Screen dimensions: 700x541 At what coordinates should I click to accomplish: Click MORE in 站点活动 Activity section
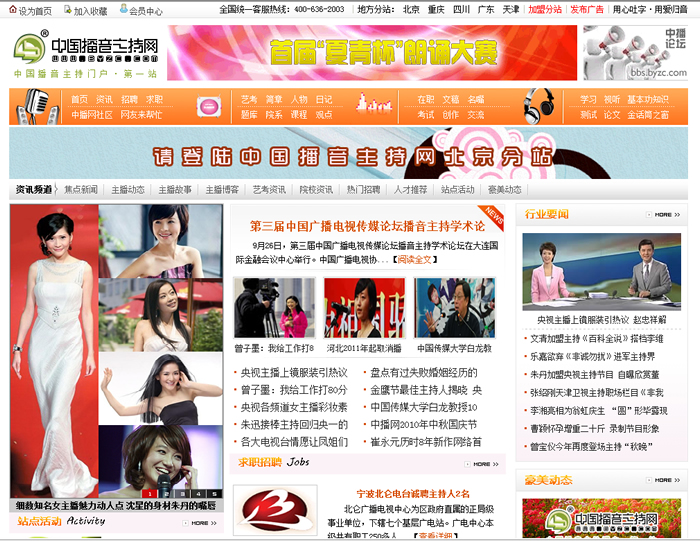pyautogui.click(x=200, y=523)
